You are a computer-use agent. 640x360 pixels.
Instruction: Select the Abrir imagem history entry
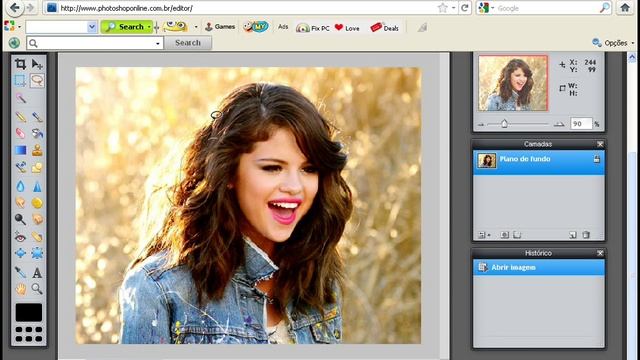point(539,268)
